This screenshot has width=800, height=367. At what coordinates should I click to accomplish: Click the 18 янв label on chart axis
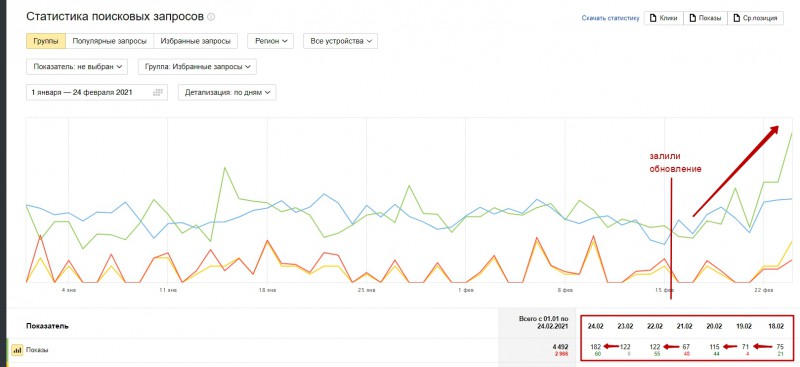click(267, 290)
